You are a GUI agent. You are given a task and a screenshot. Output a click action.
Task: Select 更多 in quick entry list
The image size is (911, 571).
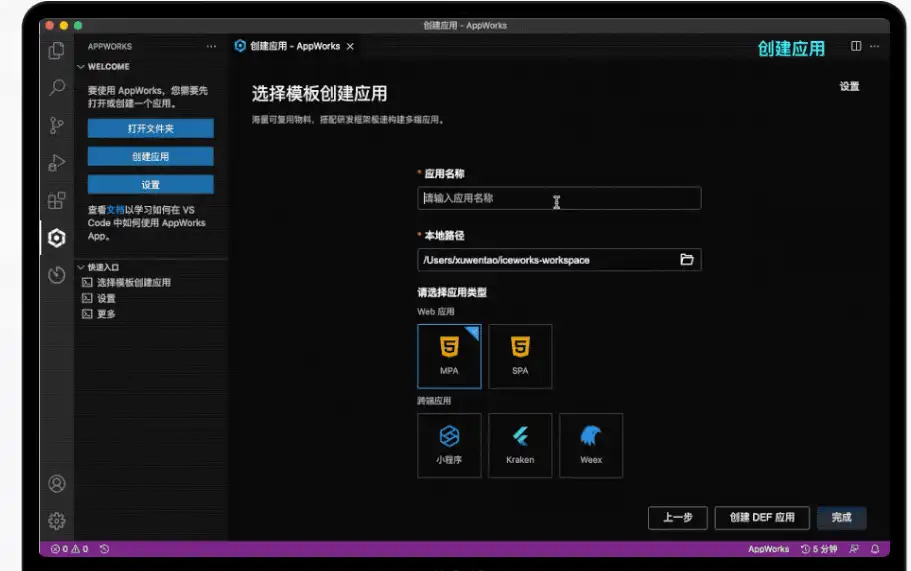click(106, 314)
